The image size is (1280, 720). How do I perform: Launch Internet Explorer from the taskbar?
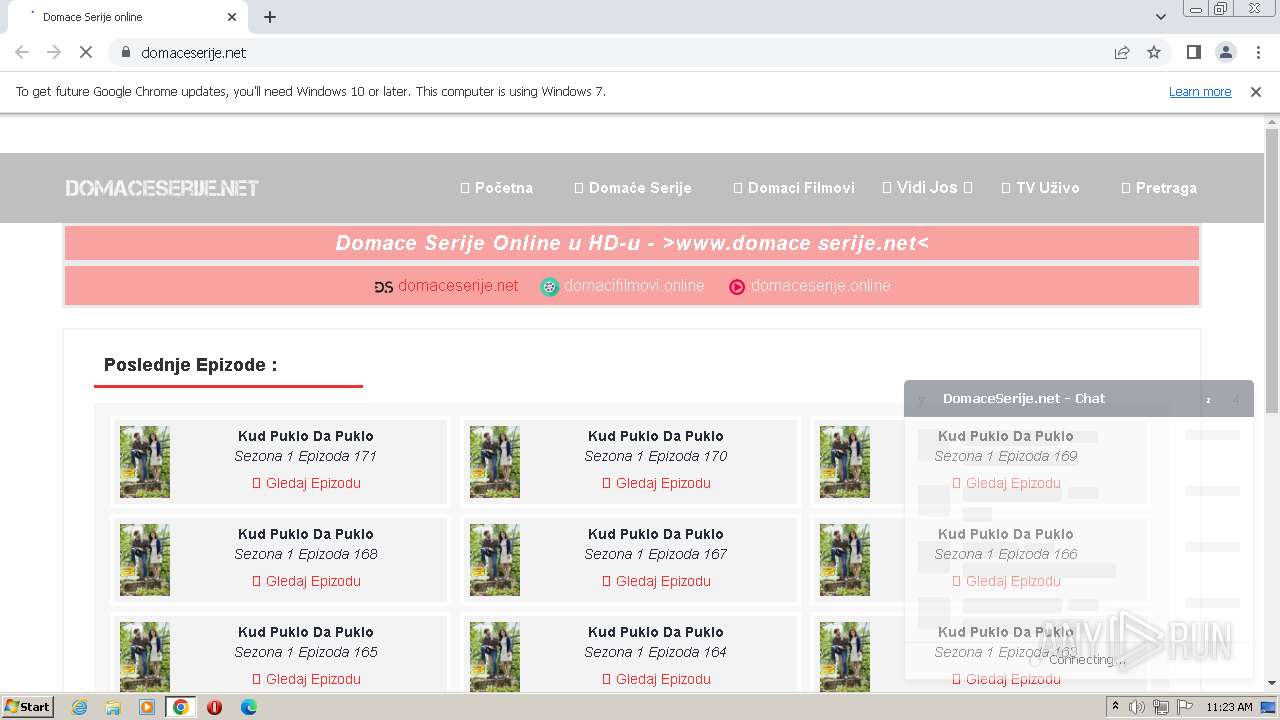coord(80,707)
